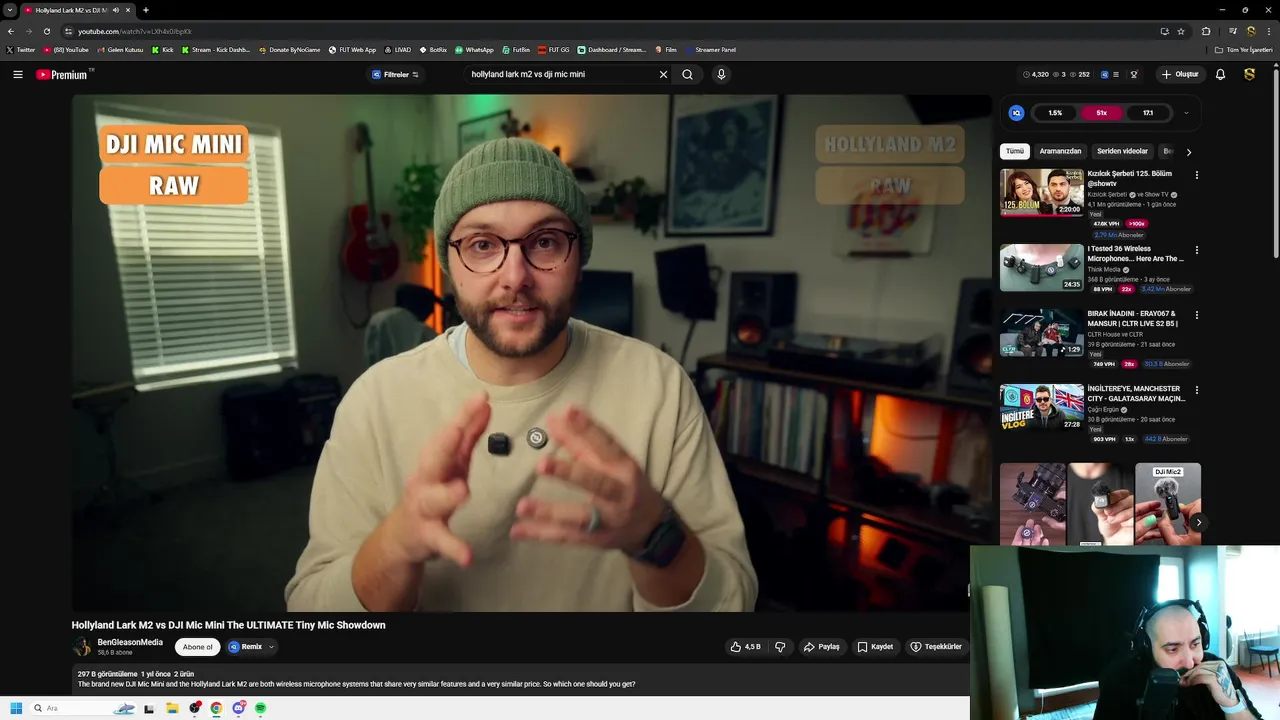Start voice search with the microphone
Viewport: 1280px width, 720px height.
[721, 74]
